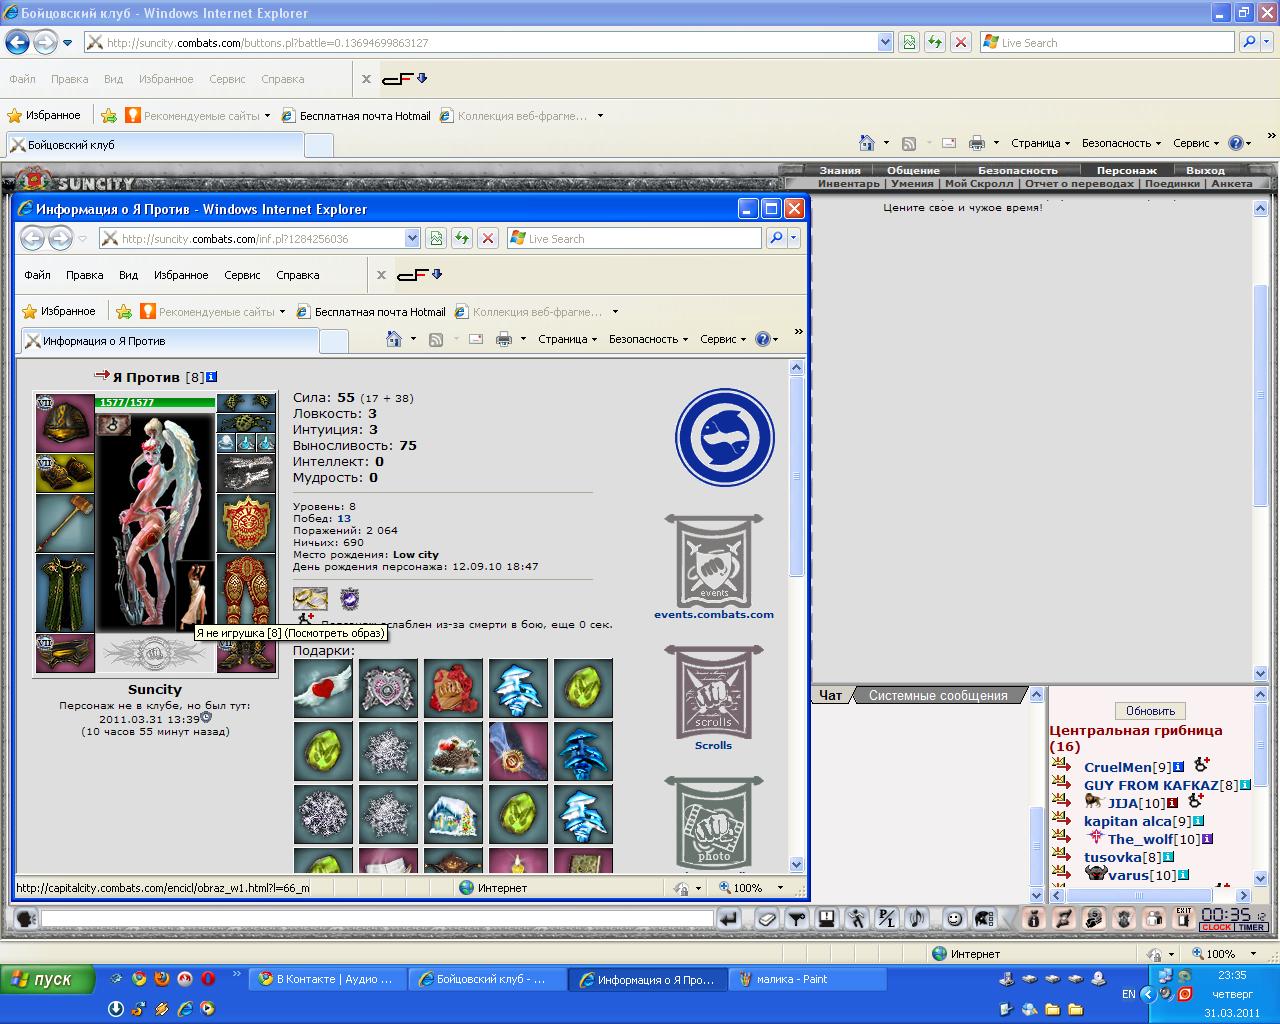
Task: Expand the popup address bar dropdown
Action: click(x=412, y=238)
